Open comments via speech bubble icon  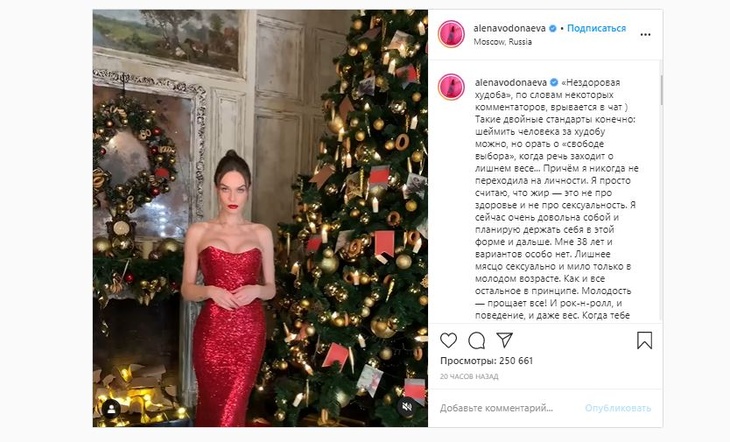click(x=476, y=341)
